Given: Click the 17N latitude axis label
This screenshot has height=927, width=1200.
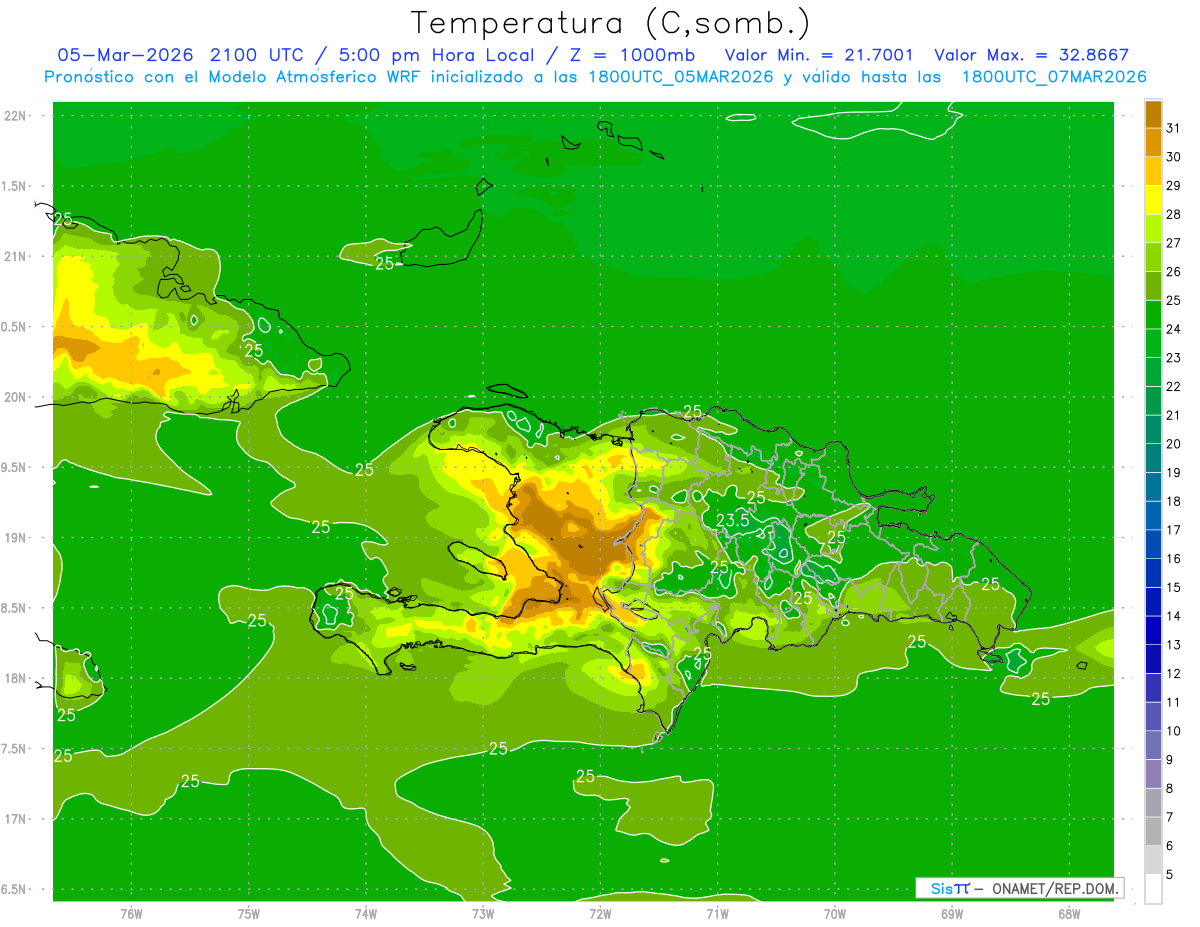Looking at the screenshot, I should (x=17, y=819).
